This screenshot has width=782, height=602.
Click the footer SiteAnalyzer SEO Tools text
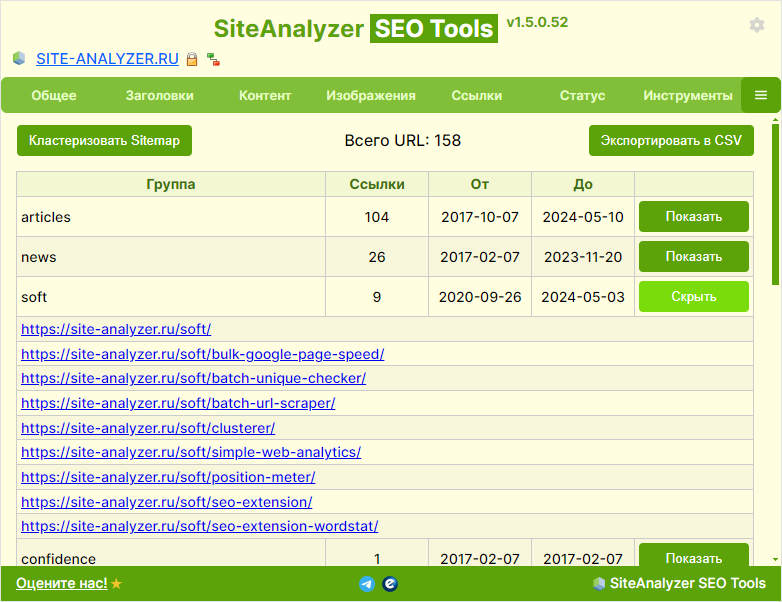tap(687, 583)
